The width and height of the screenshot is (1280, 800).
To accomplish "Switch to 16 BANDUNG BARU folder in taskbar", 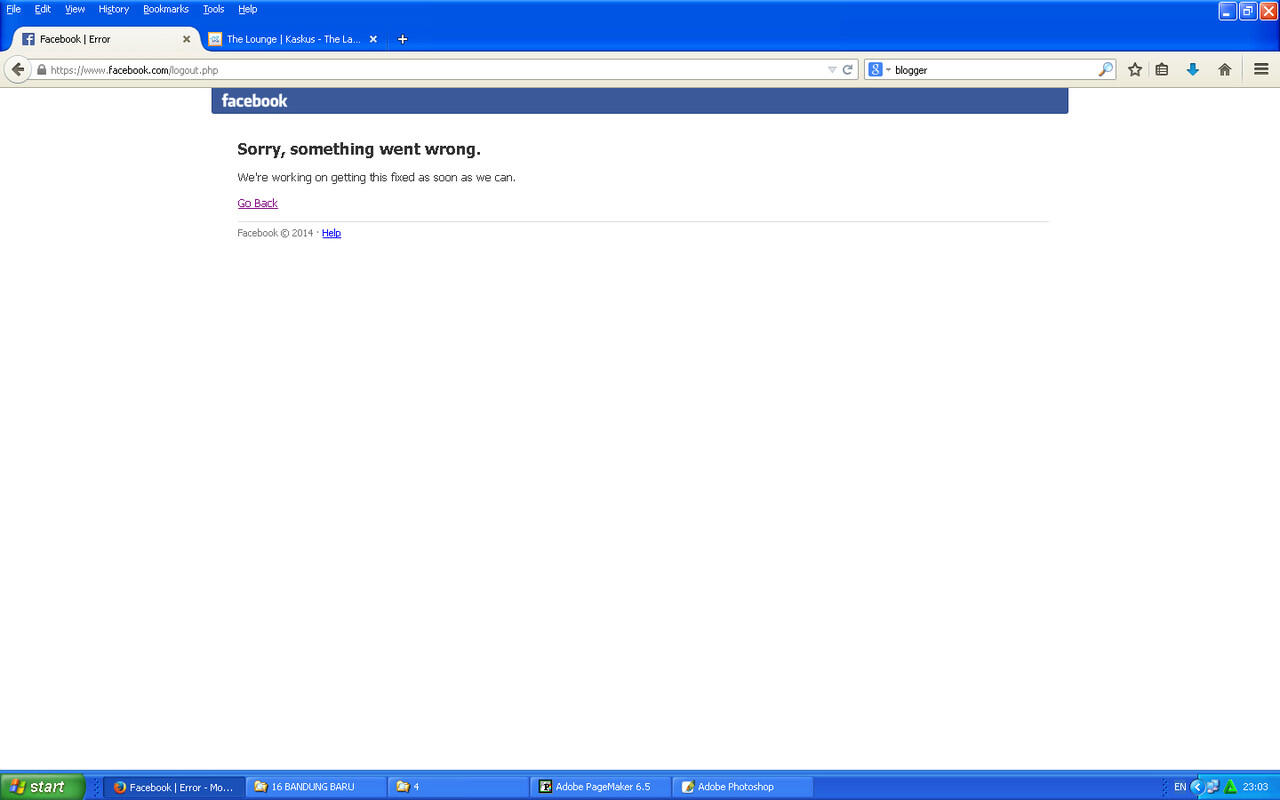I will pos(316,787).
